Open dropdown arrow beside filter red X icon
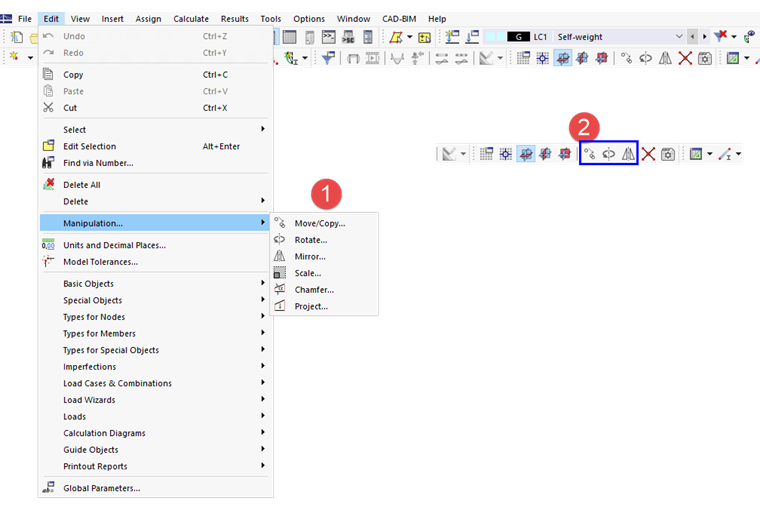760x514 pixels. (734, 37)
